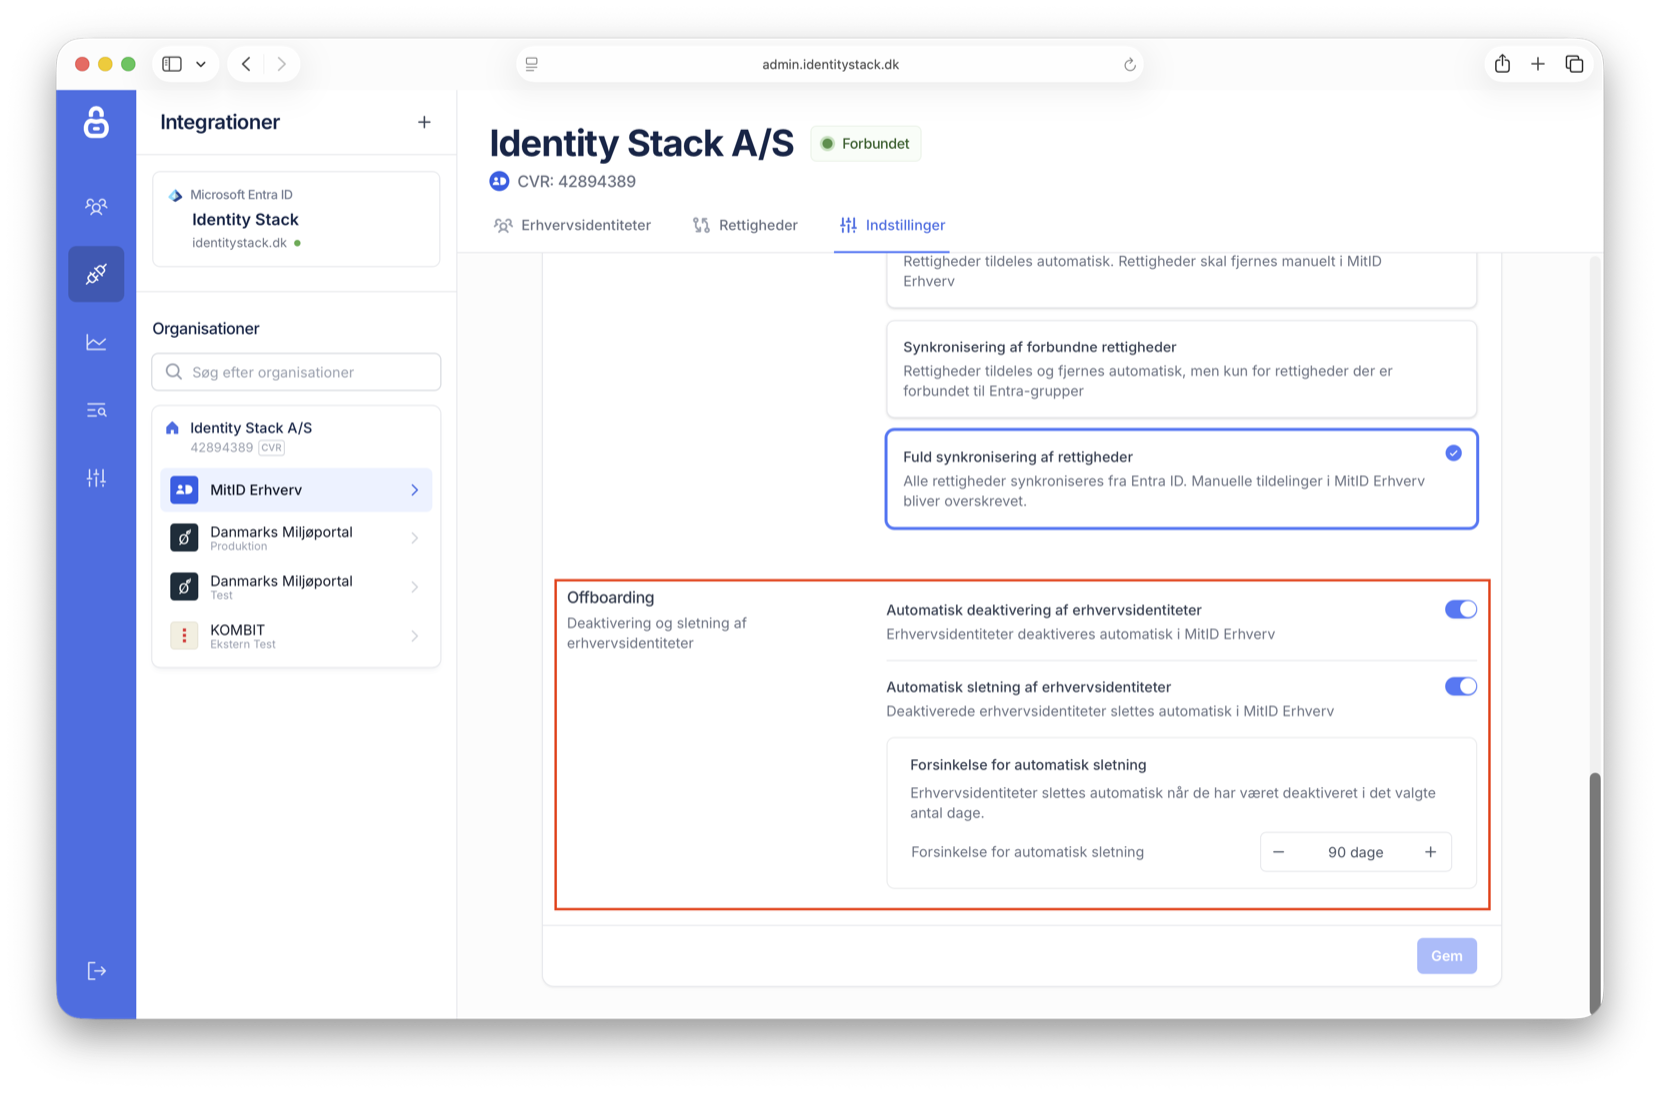Click the logout icon in sidebar
This screenshot has height=1093, width=1660.
96,971
